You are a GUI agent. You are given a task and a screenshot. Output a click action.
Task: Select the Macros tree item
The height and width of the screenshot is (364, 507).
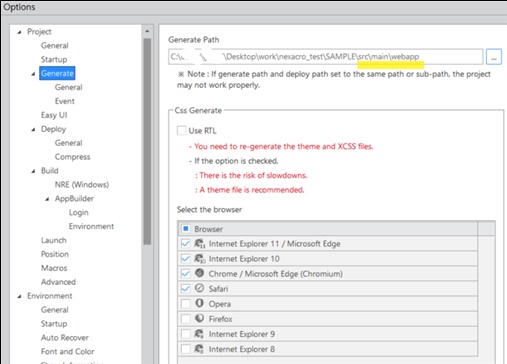pyautogui.click(x=54, y=268)
